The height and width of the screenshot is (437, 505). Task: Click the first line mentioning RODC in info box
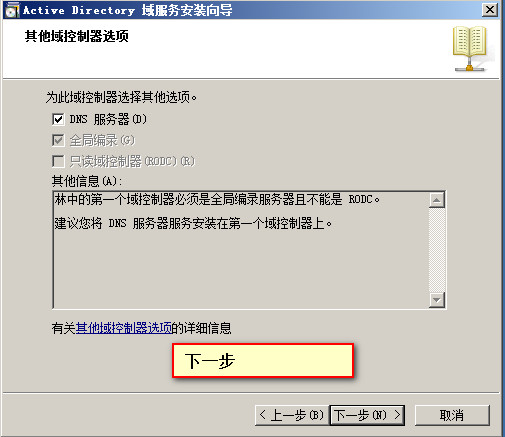click(x=217, y=200)
